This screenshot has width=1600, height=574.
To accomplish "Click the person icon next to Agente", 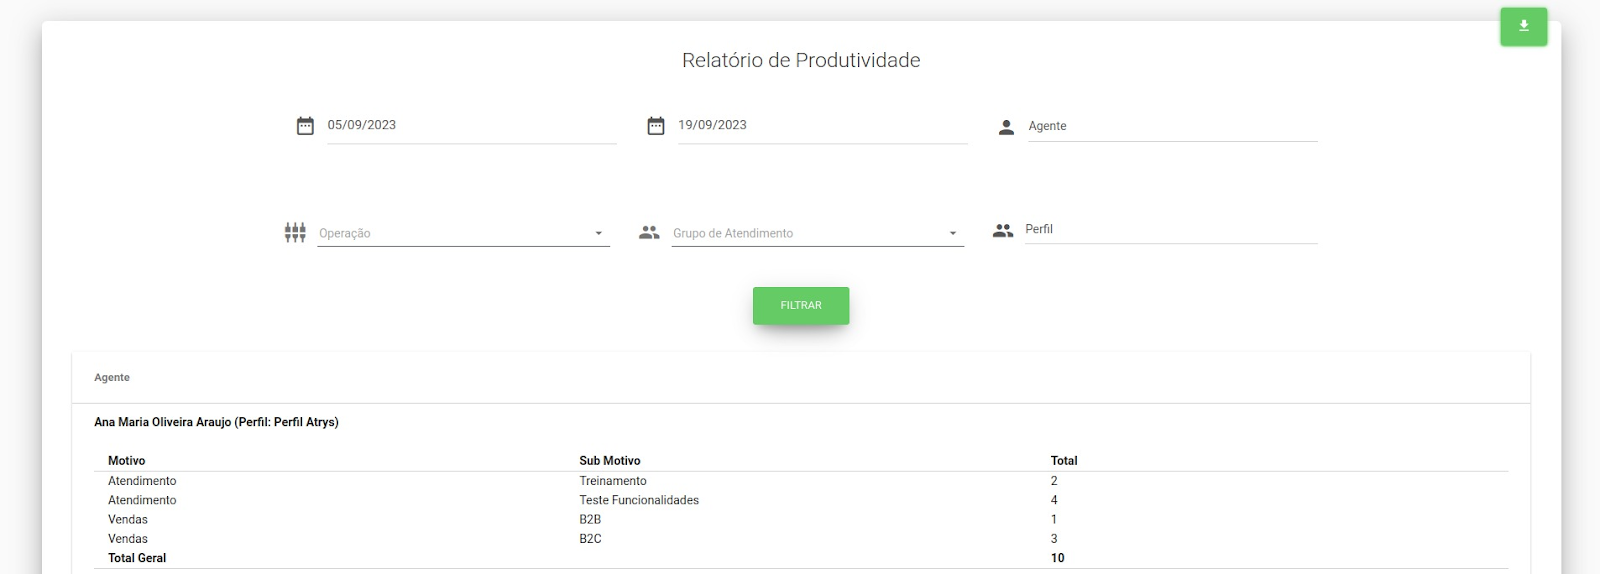I will click(1006, 127).
